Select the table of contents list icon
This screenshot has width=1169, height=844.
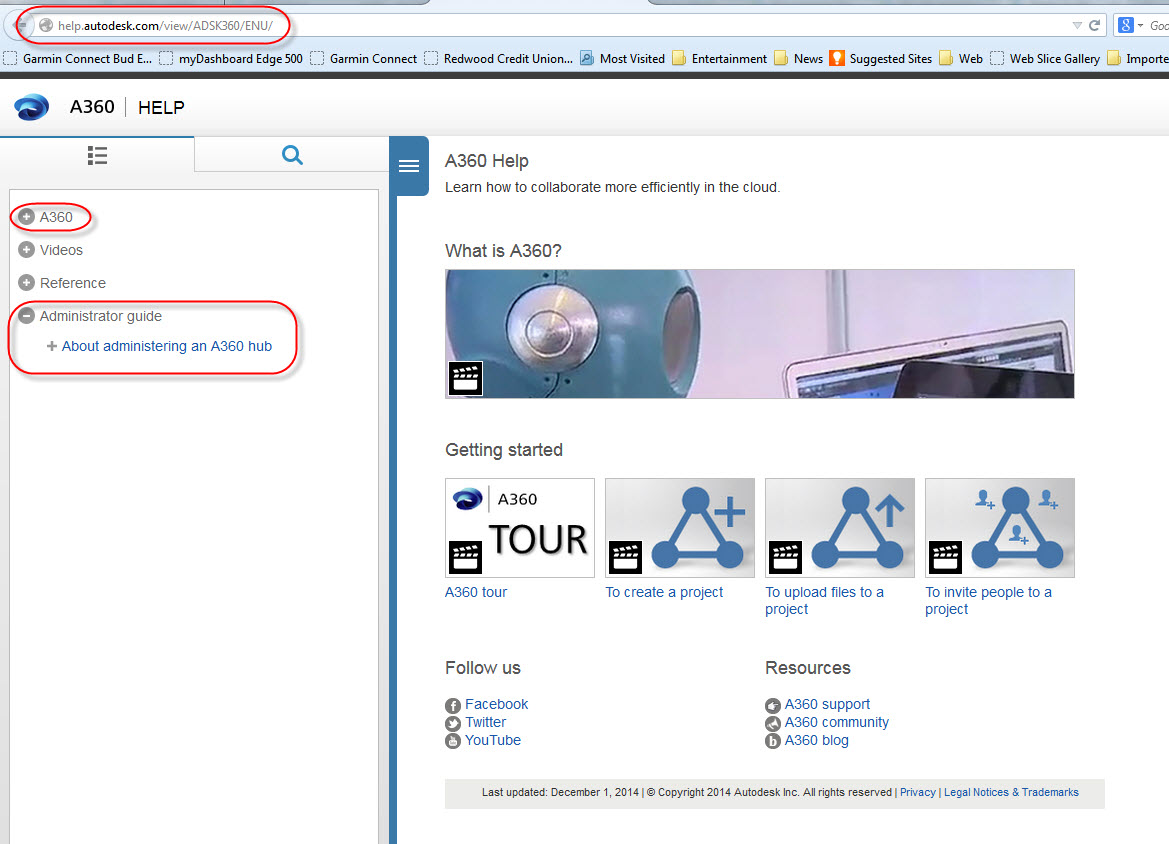(97, 156)
